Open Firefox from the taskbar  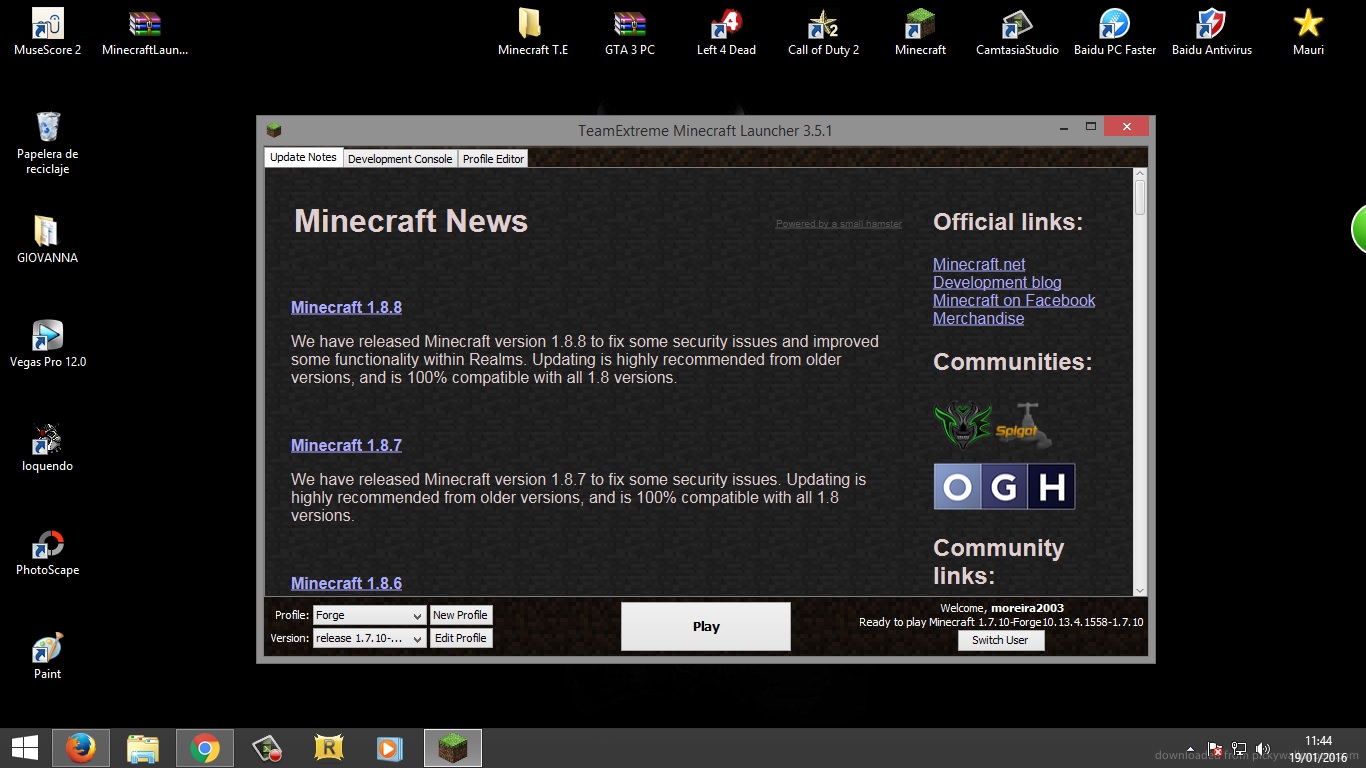click(81, 748)
